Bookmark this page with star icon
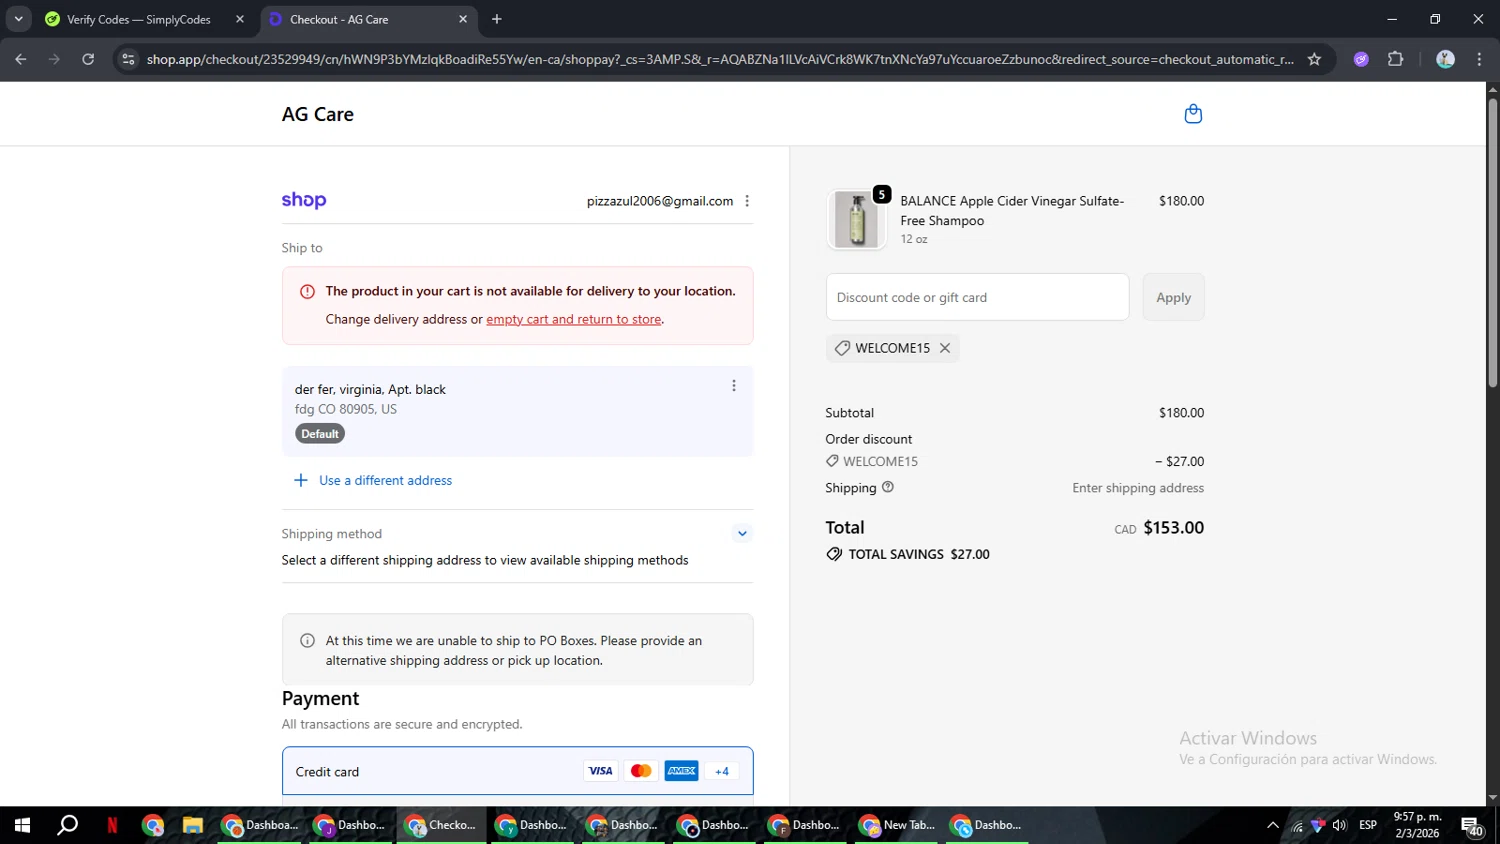Viewport: 1500px width, 844px height. click(x=1314, y=59)
